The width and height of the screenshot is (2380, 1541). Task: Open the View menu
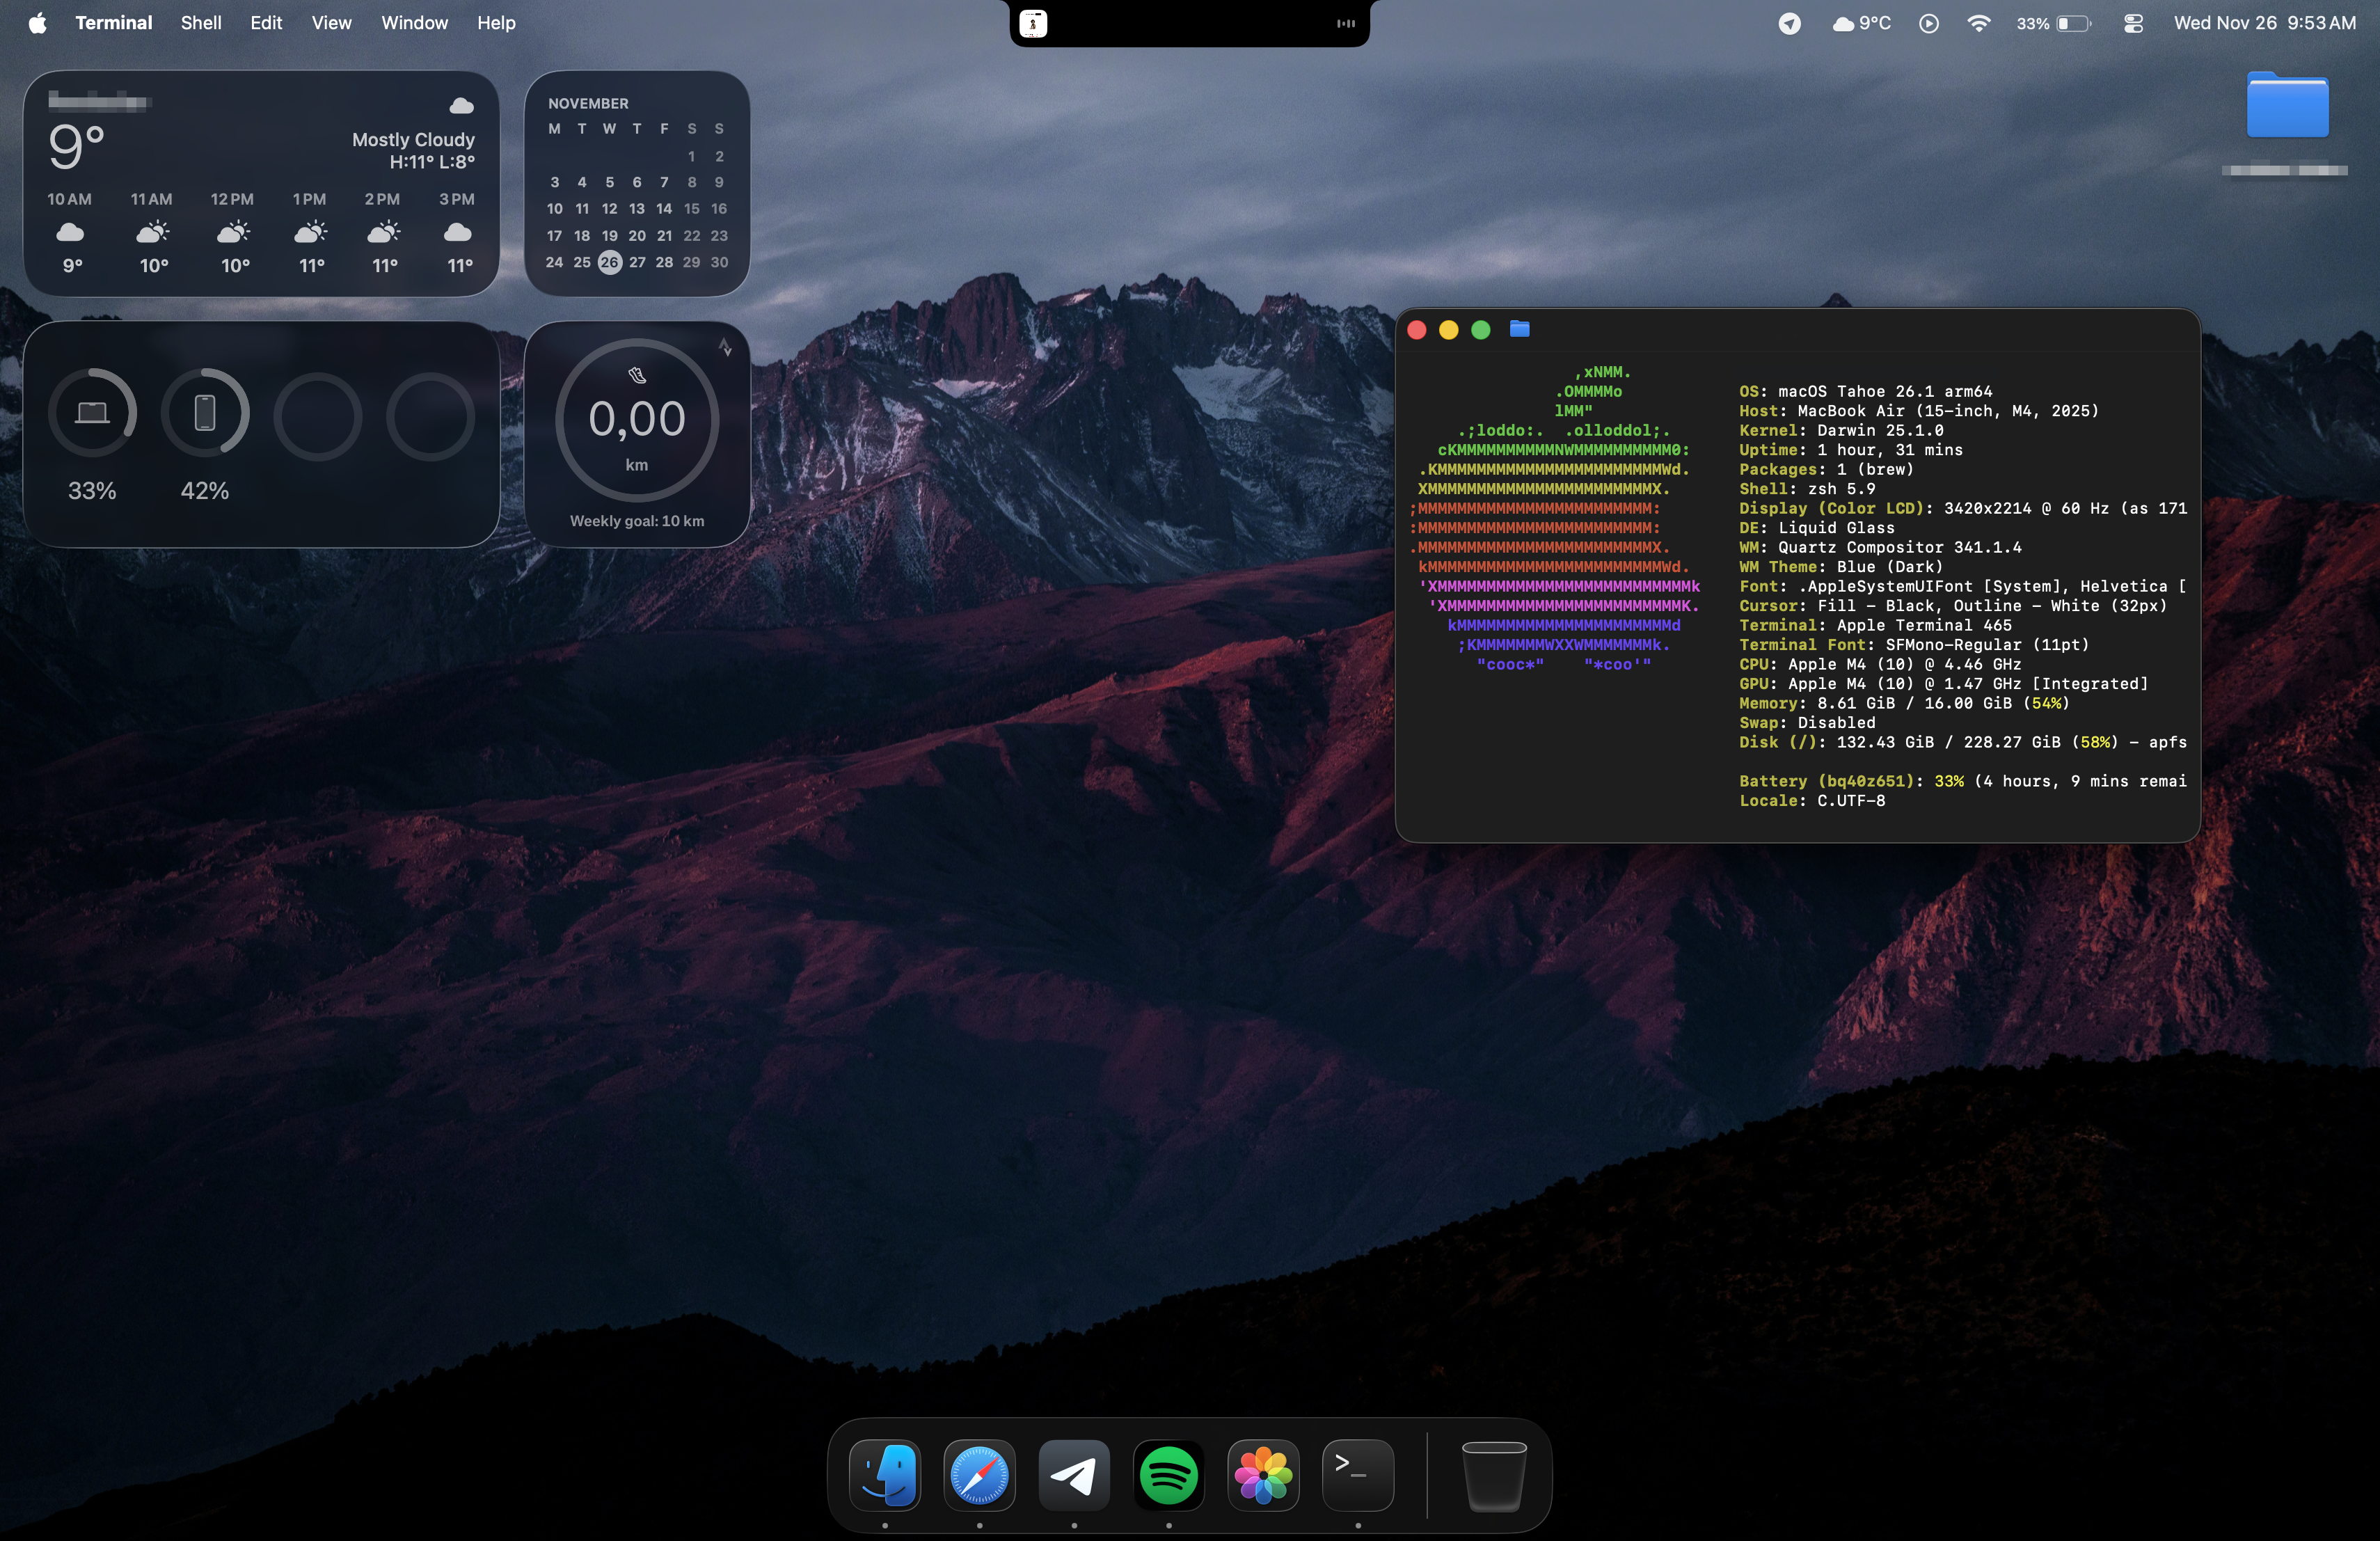click(331, 23)
